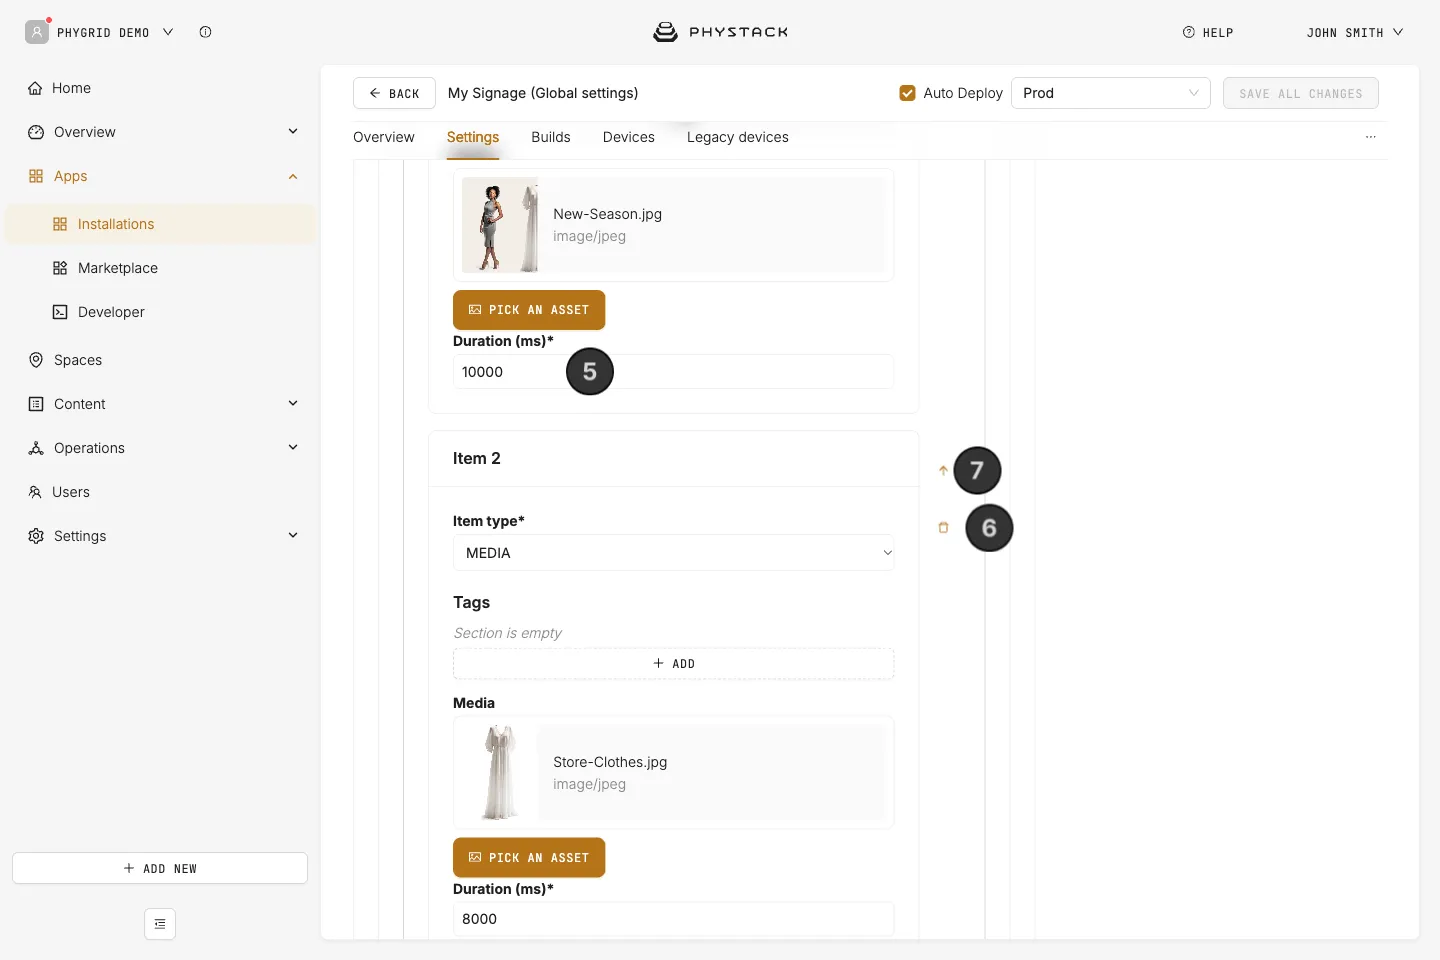Expand the Content sidebar chevron
Image resolution: width=1440 pixels, height=960 pixels.
293,403
